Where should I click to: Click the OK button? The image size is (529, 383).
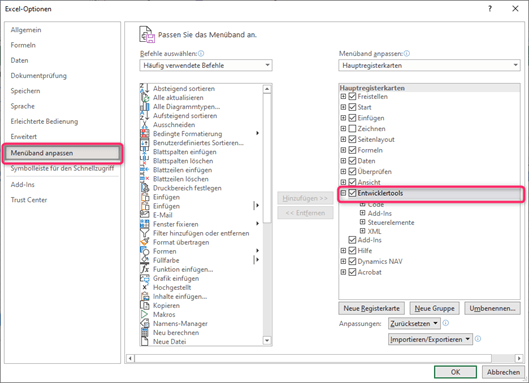pyautogui.click(x=455, y=372)
